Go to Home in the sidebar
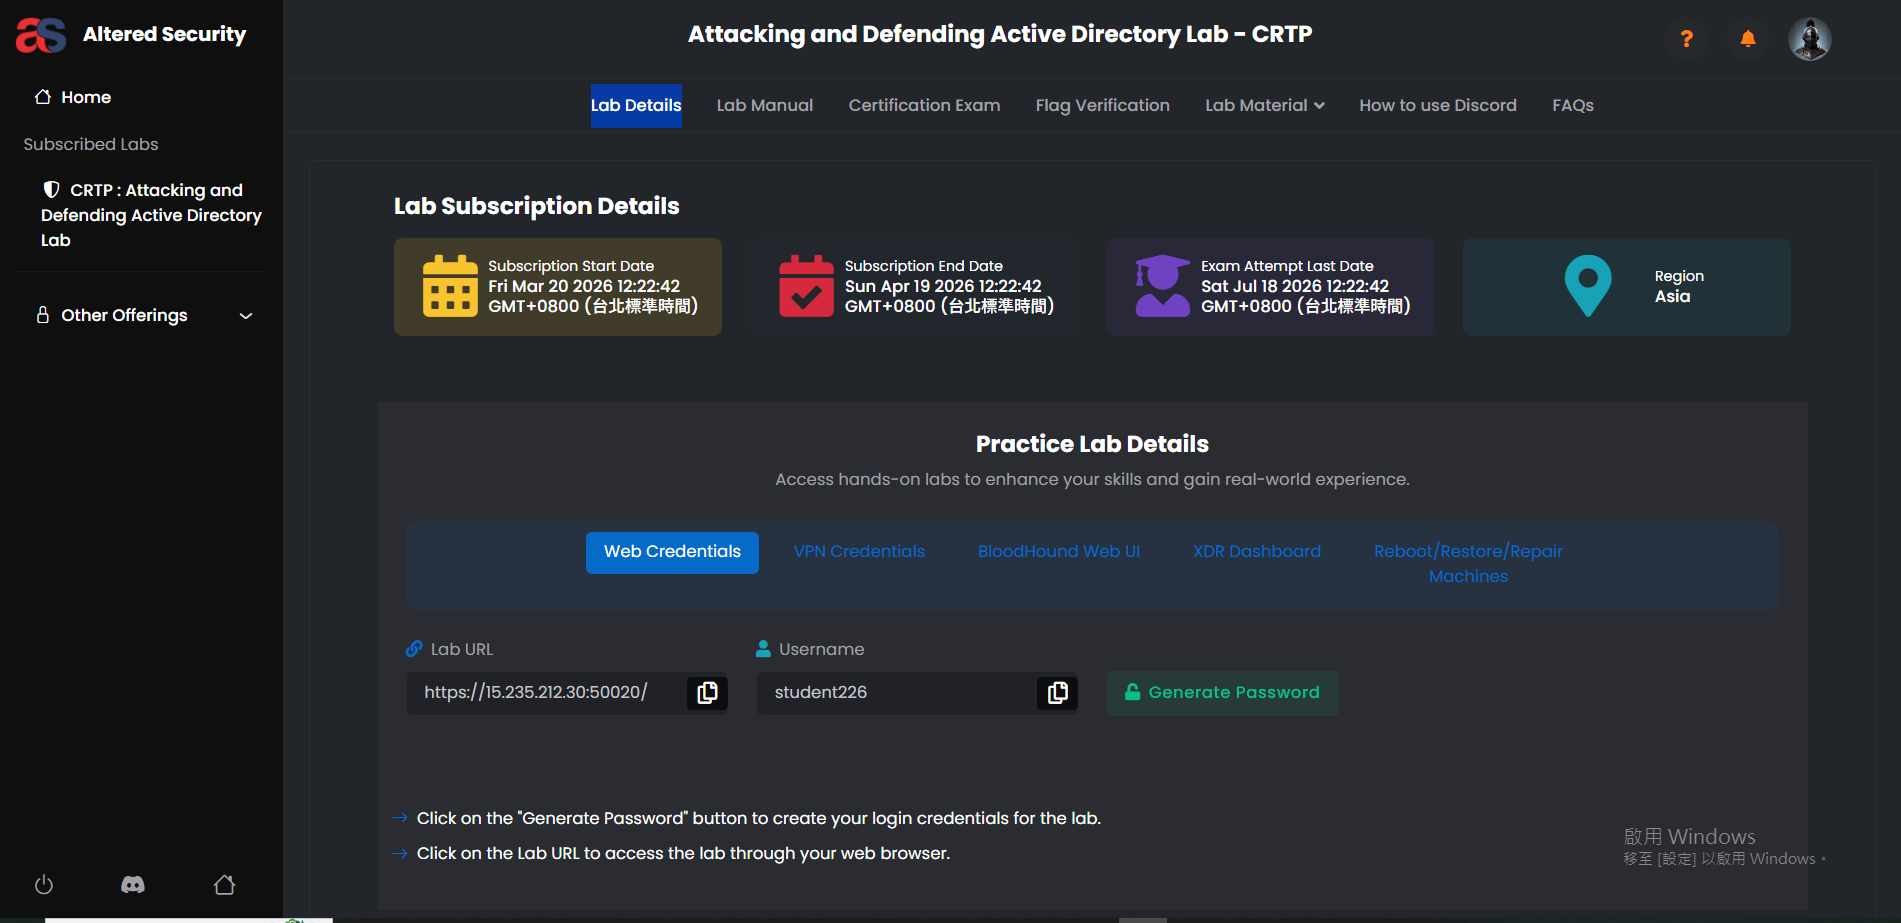 (x=85, y=97)
